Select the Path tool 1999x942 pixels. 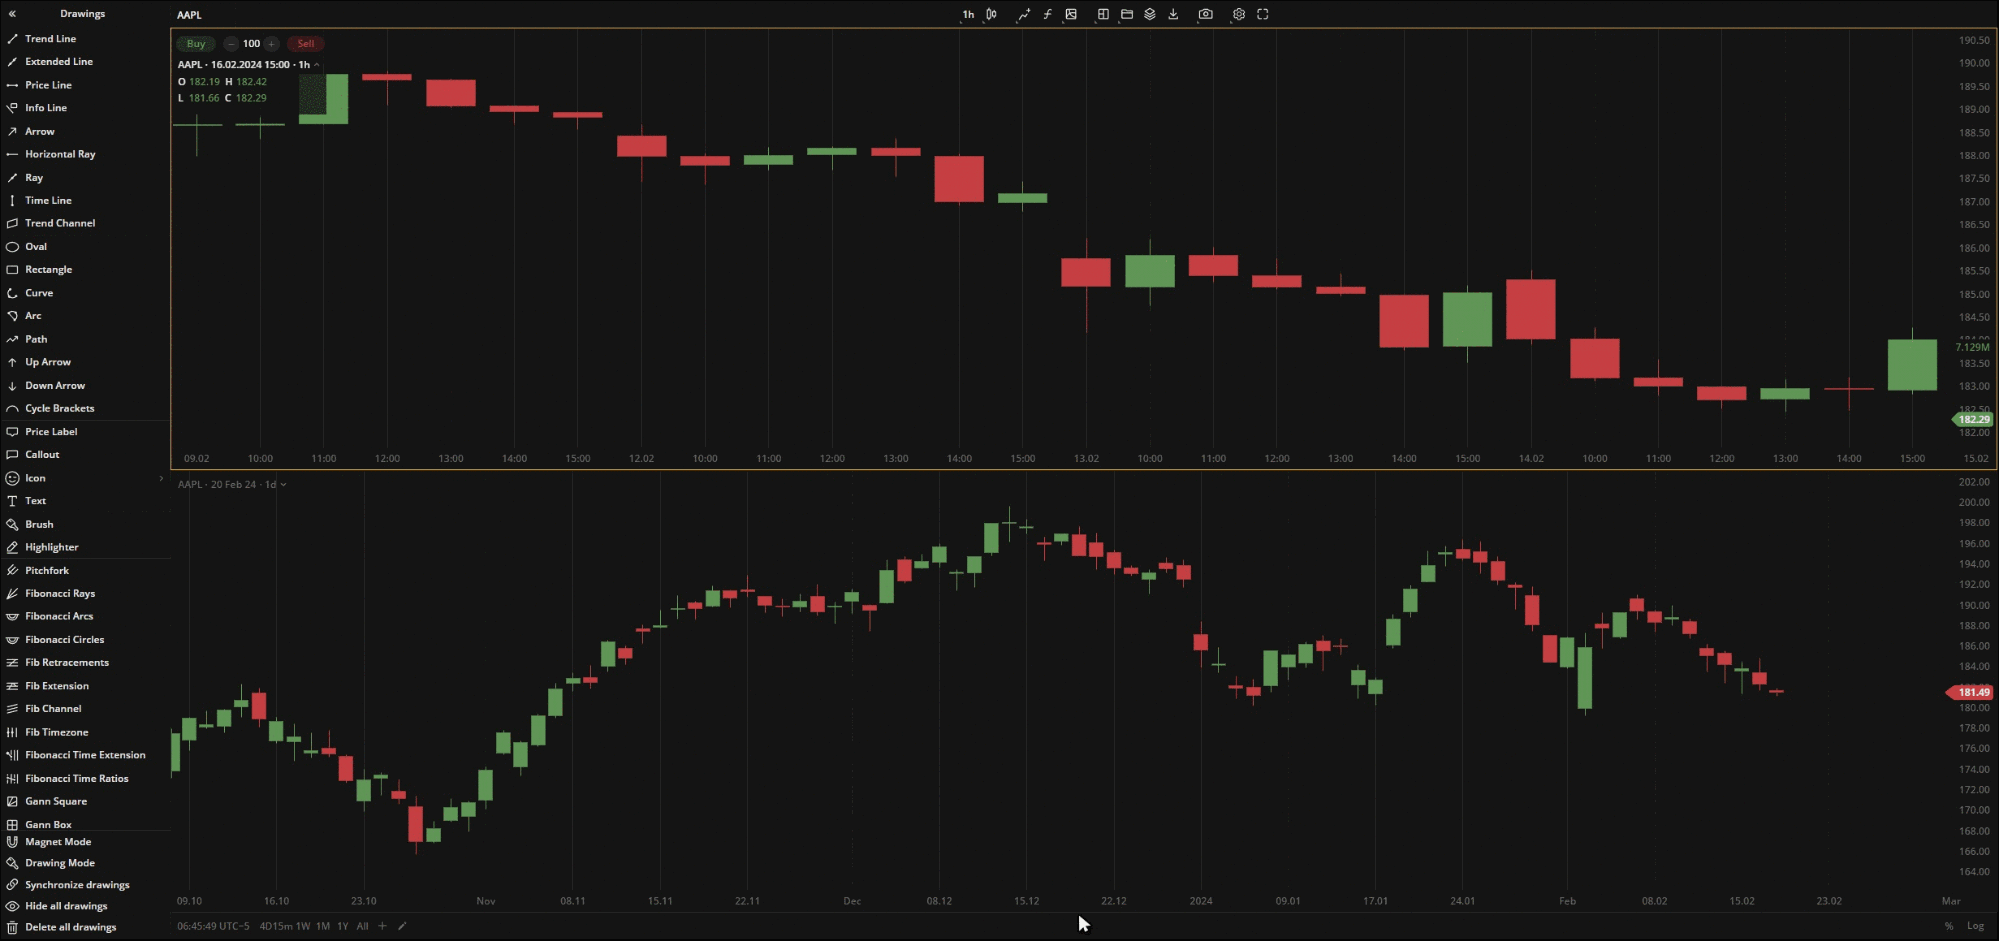[36, 340]
